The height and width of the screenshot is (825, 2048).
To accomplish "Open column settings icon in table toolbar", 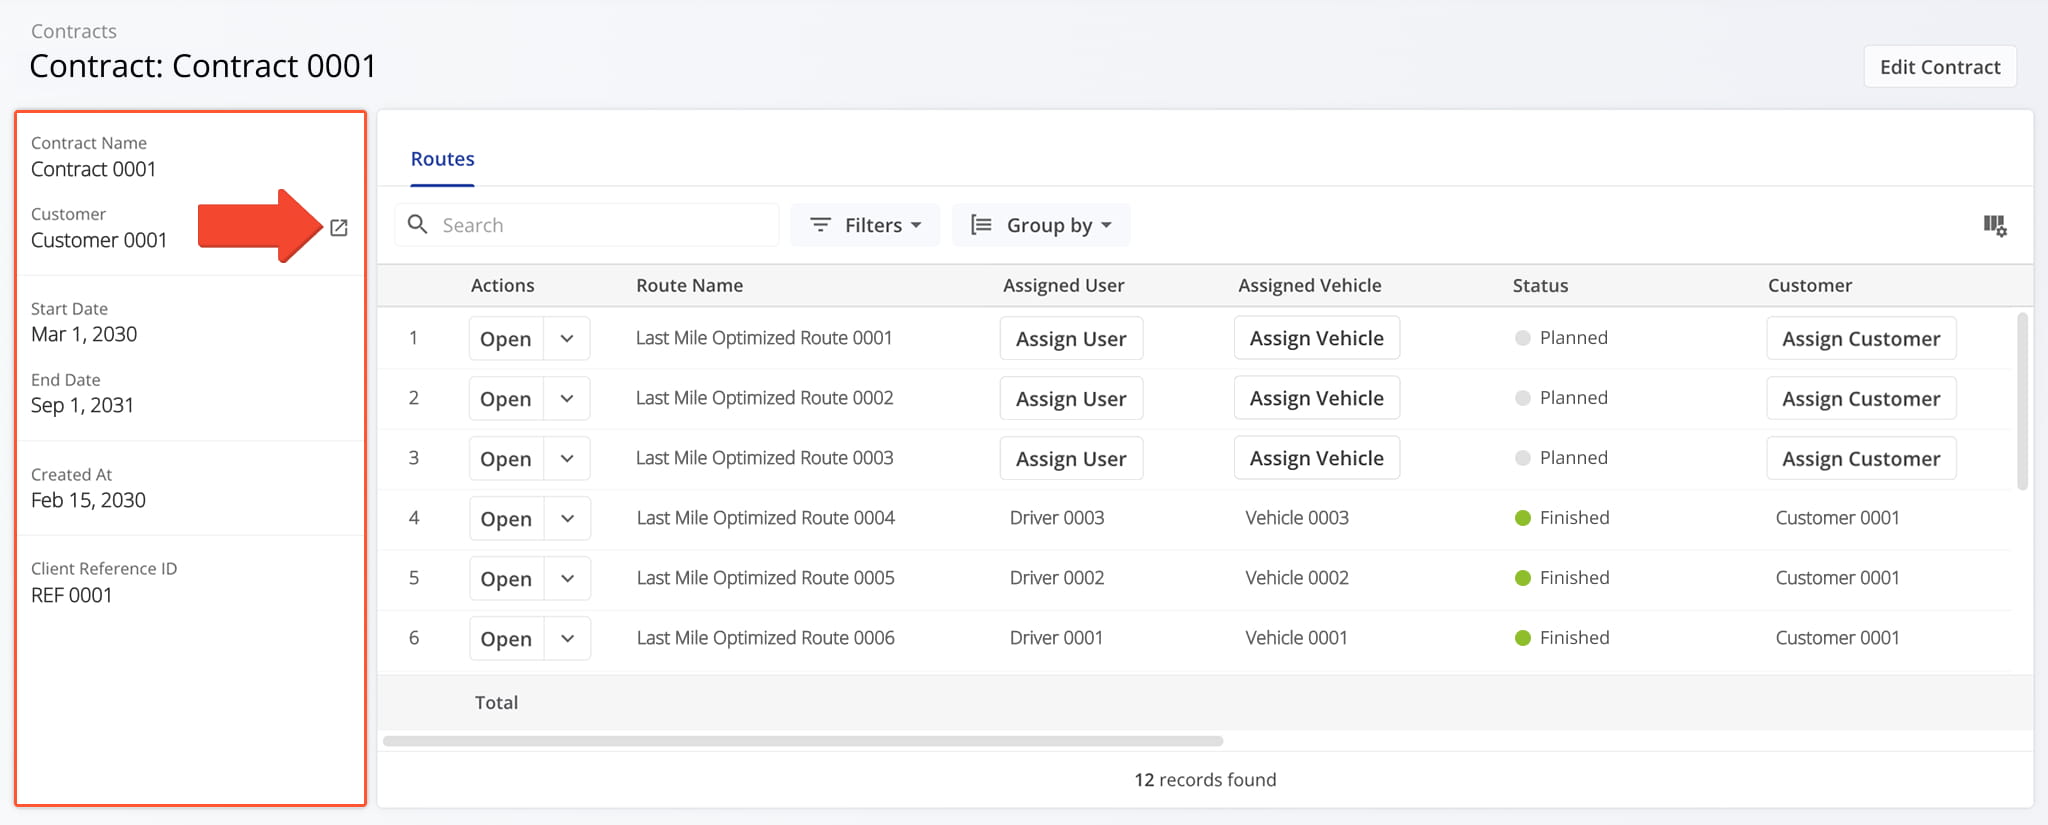I will [x=1994, y=226].
